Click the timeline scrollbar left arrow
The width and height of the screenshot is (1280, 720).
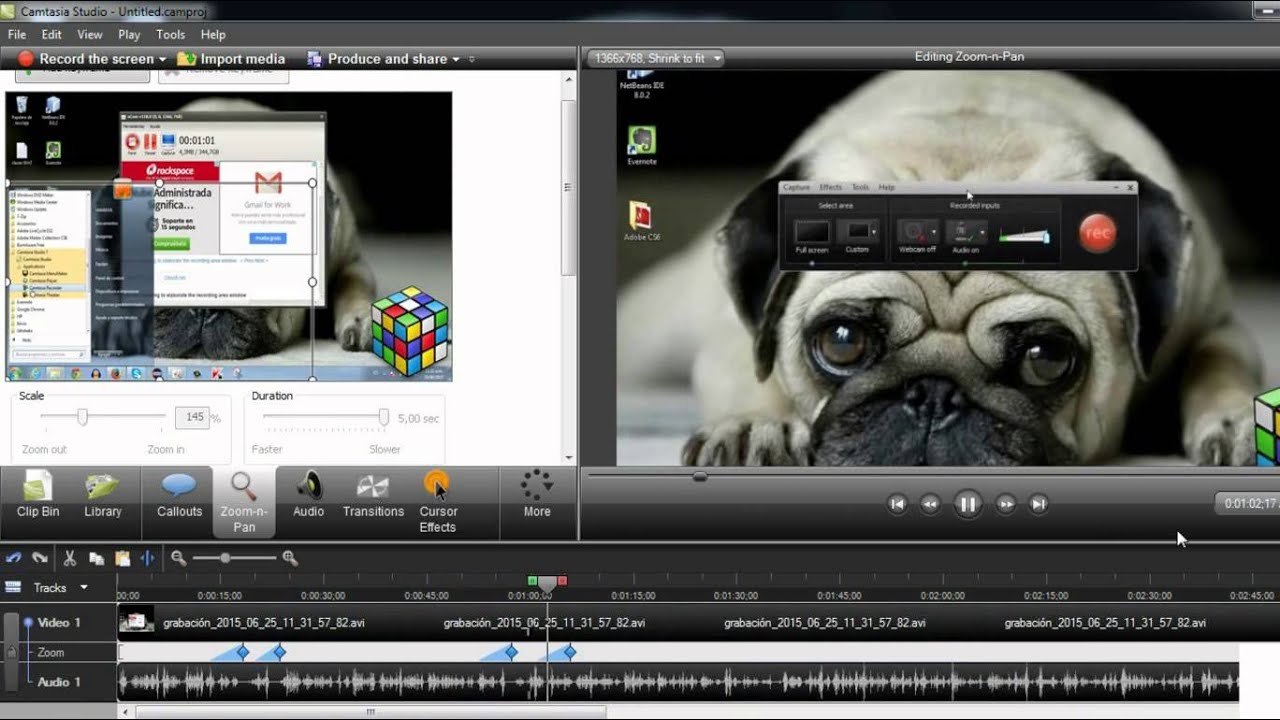click(x=124, y=712)
